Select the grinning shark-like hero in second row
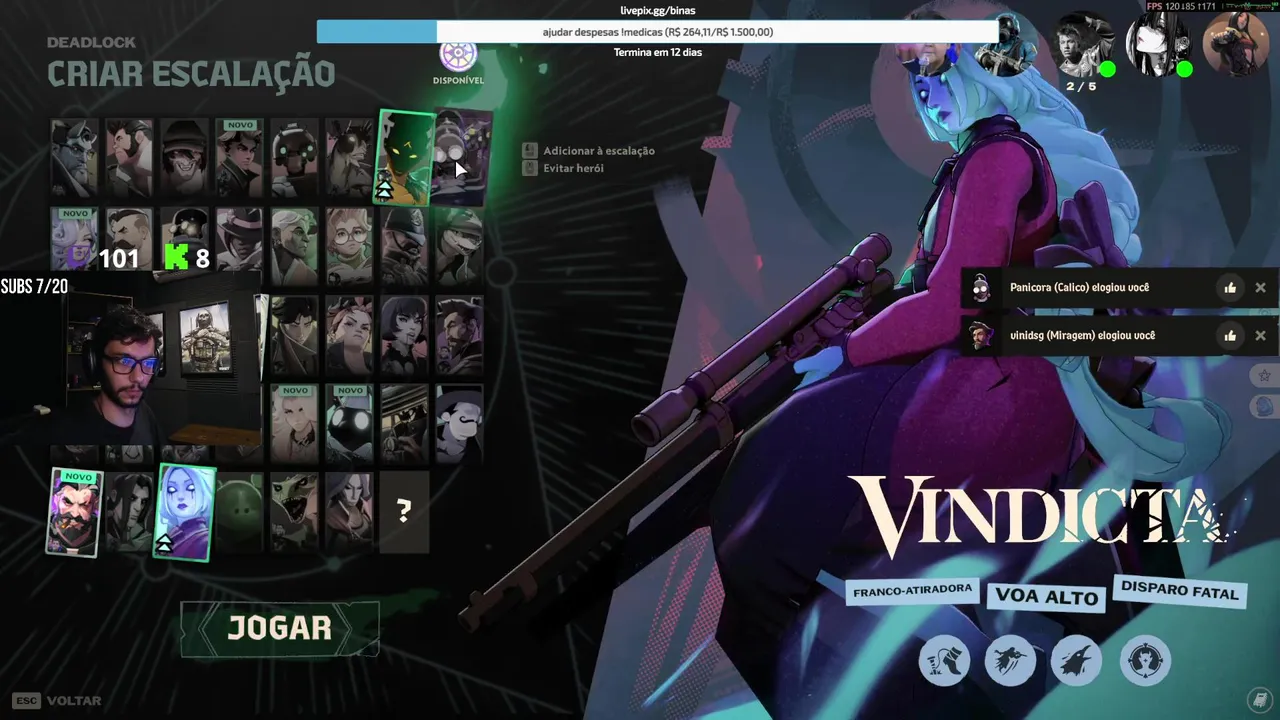The image size is (1280, 720). point(459,245)
